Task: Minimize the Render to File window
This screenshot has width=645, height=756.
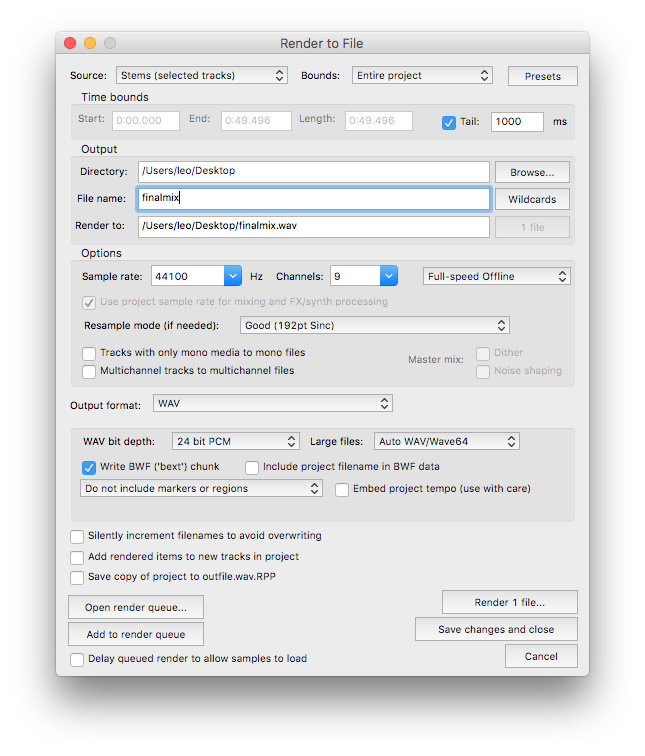Action: (90, 43)
